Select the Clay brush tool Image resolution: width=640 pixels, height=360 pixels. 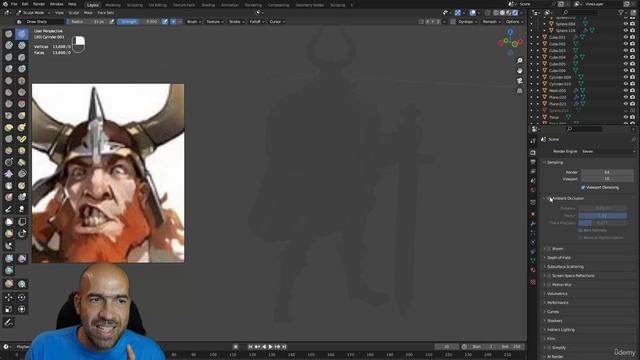9,45
